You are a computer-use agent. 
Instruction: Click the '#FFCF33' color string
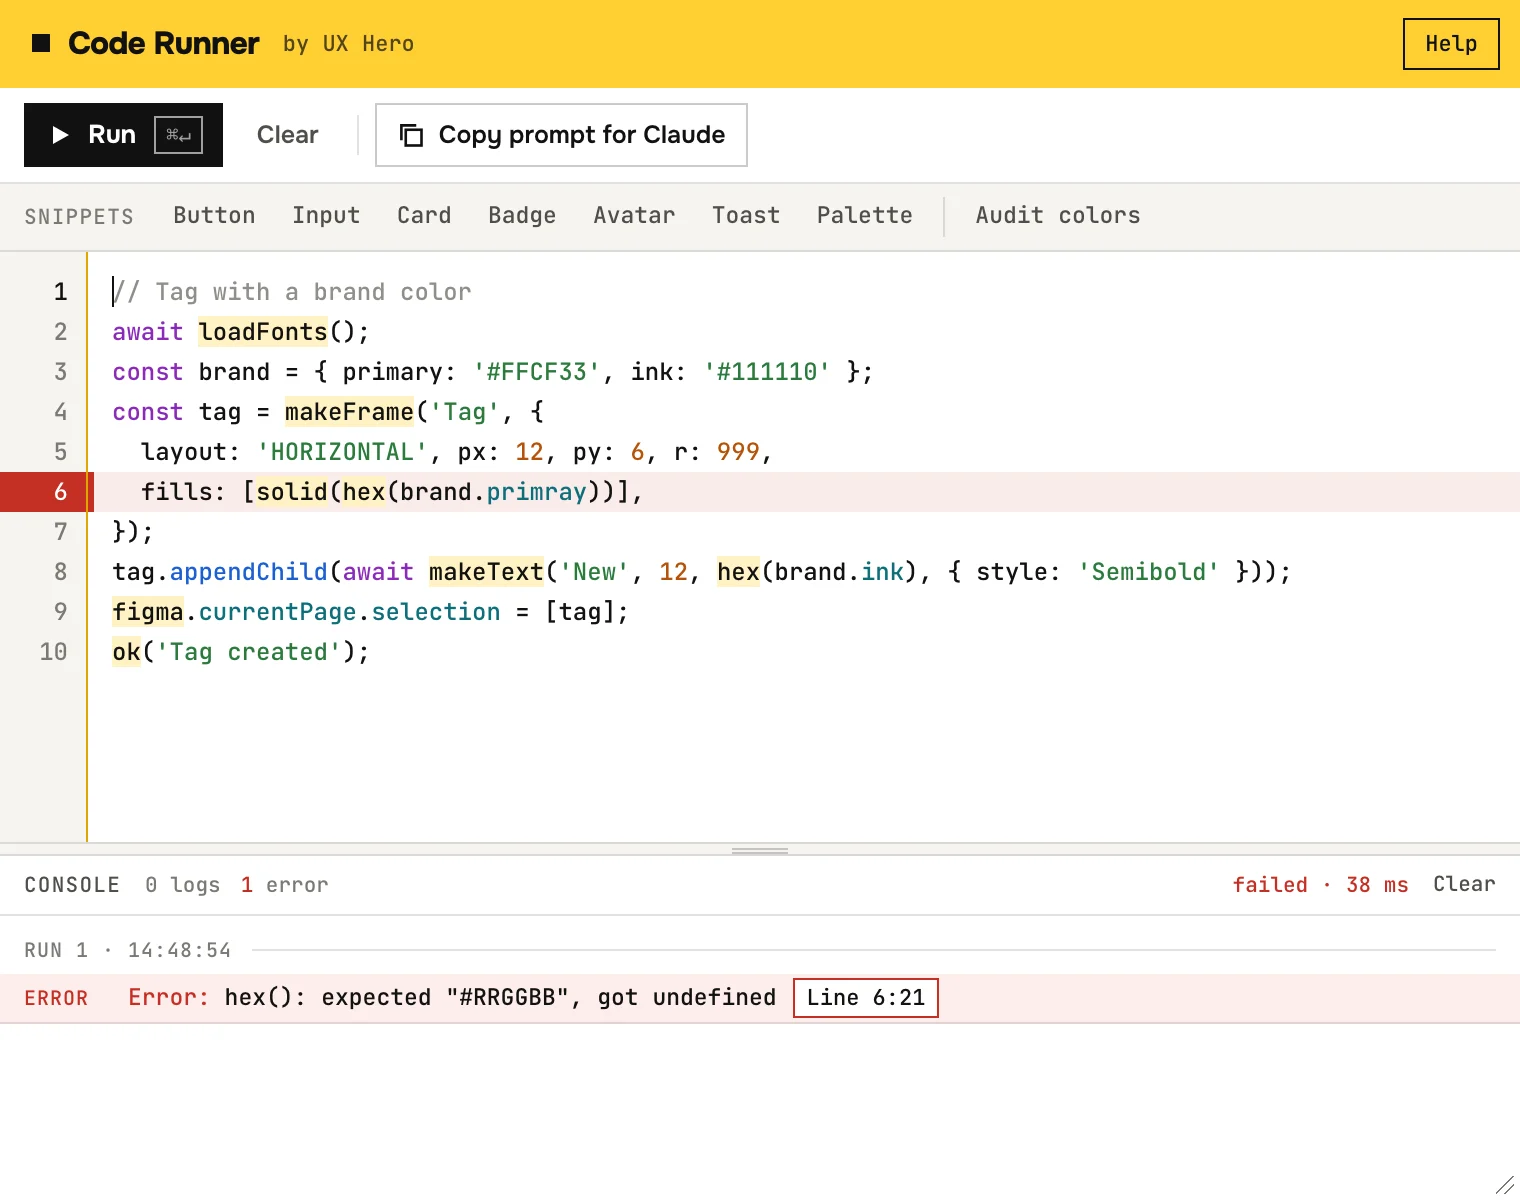pyautogui.click(x=537, y=372)
